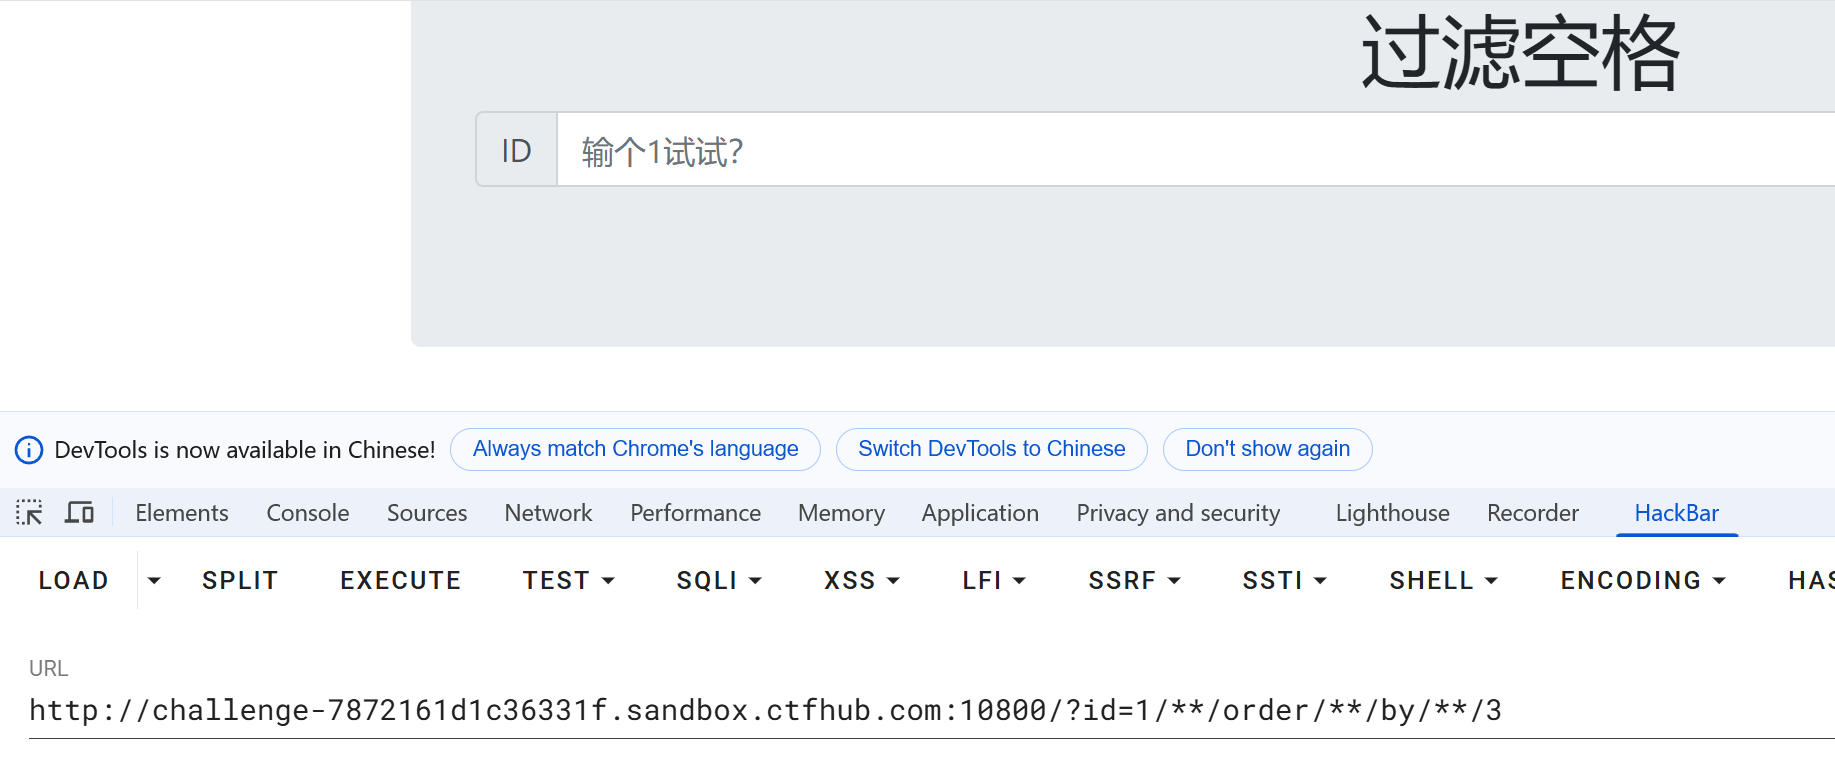Switch to the Elements tab
The image size is (1835, 765).
coord(182,513)
